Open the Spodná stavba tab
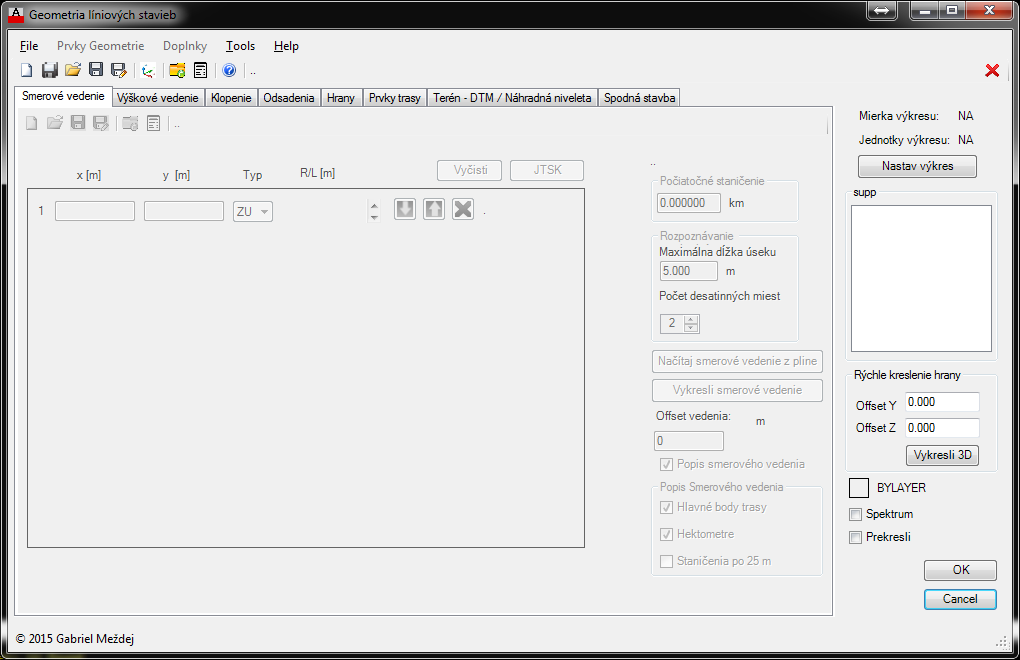The width and height of the screenshot is (1020, 660). coord(640,98)
